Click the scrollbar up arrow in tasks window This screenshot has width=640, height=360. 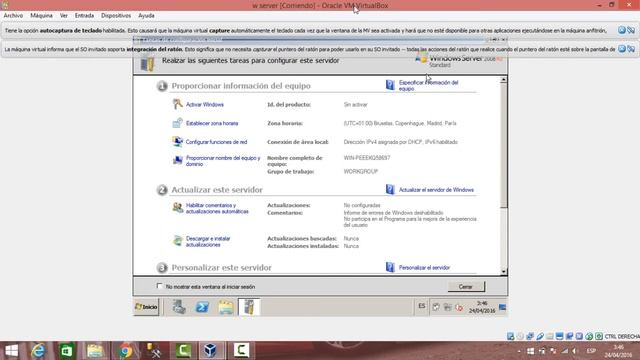coord(504,80)
